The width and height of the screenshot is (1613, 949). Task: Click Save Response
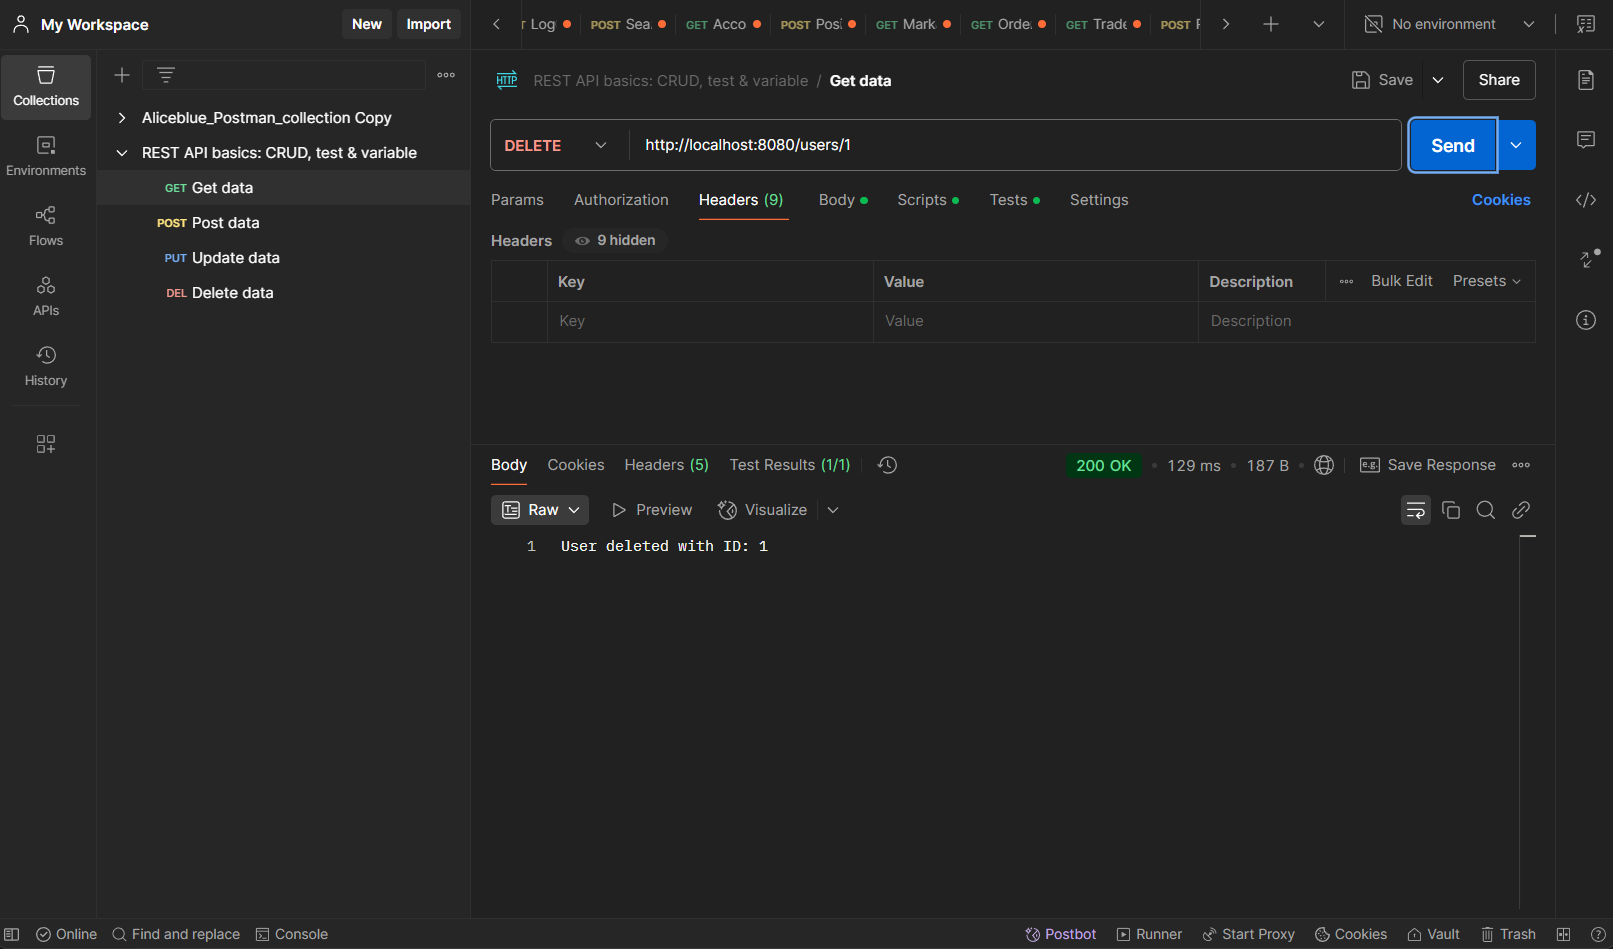click(x=1428, y=465)
